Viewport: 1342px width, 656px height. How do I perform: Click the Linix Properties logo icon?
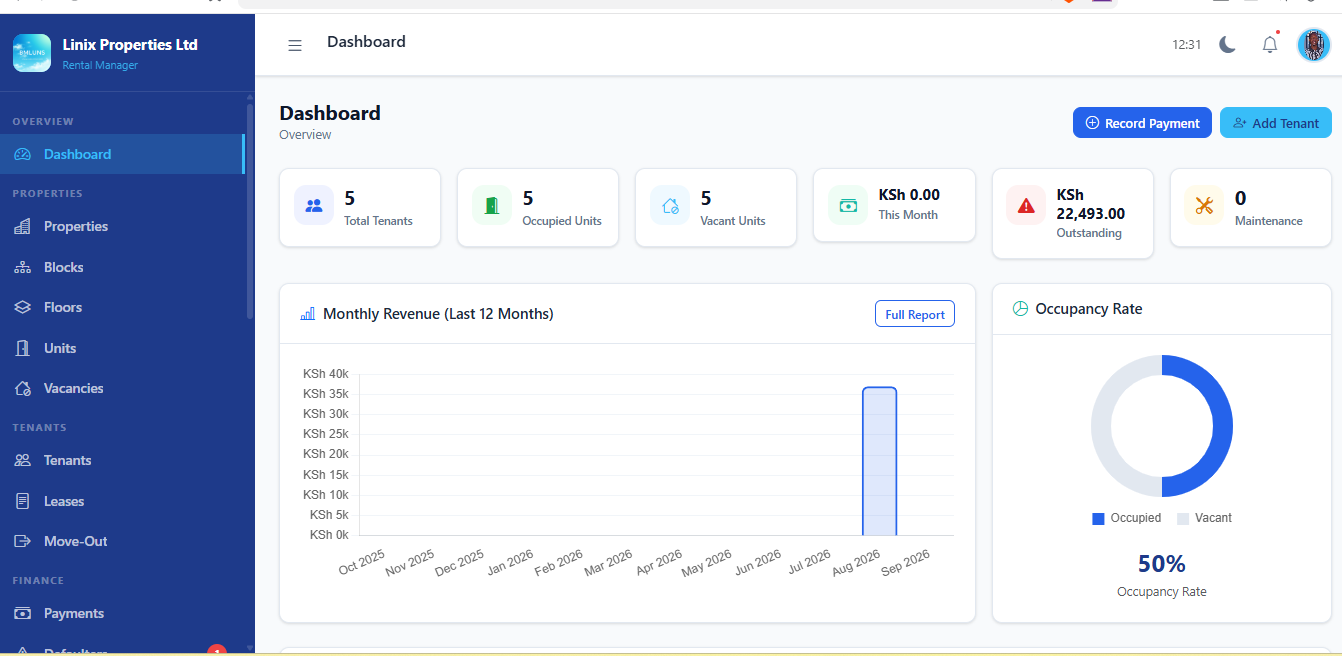pos(32,53)
